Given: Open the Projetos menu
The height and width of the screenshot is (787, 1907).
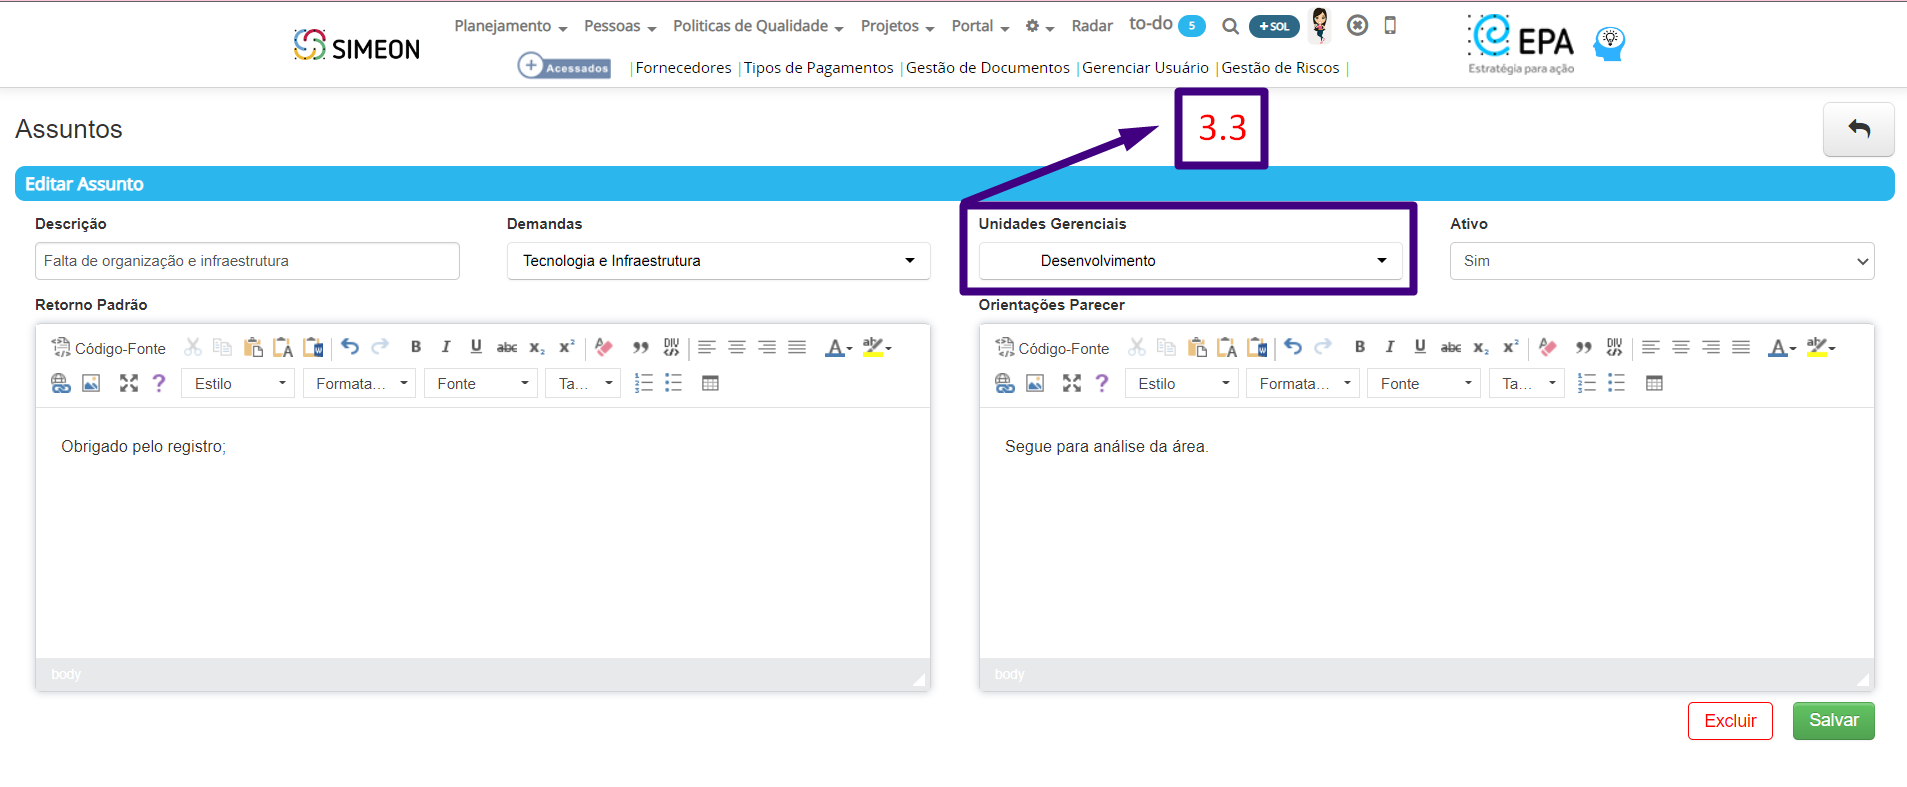Looking at the screenshot, I should click(897, 26).
